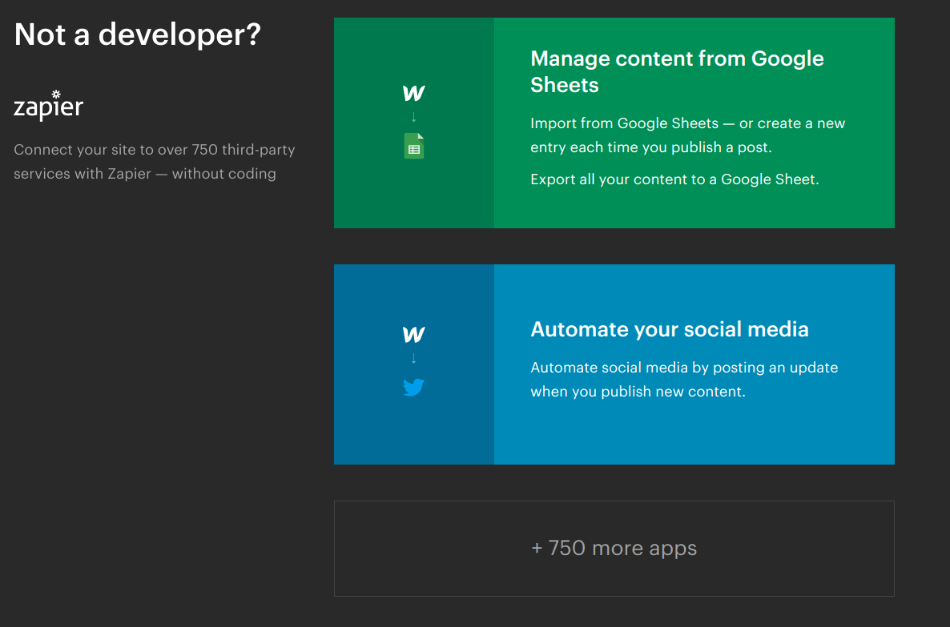The image size is (950, 627).
Task: Click the arrow between Webflow and Twitter icons
Action: coord(414,359)
